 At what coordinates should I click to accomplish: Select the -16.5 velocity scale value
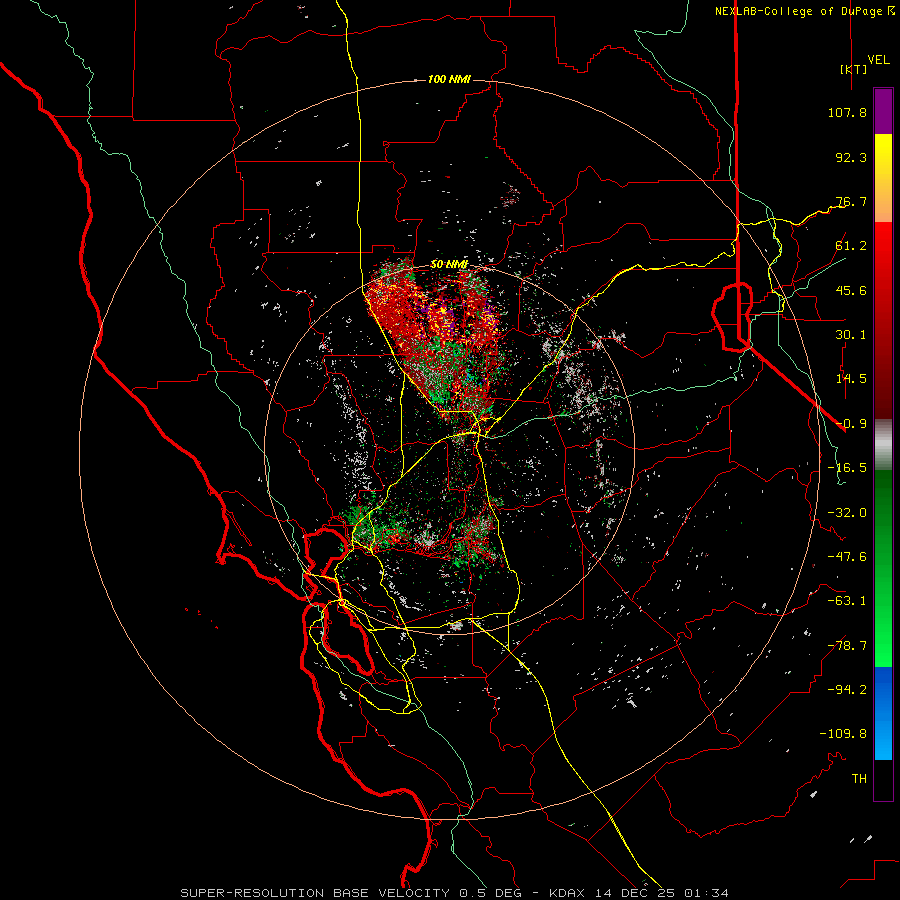click(847, 468)
